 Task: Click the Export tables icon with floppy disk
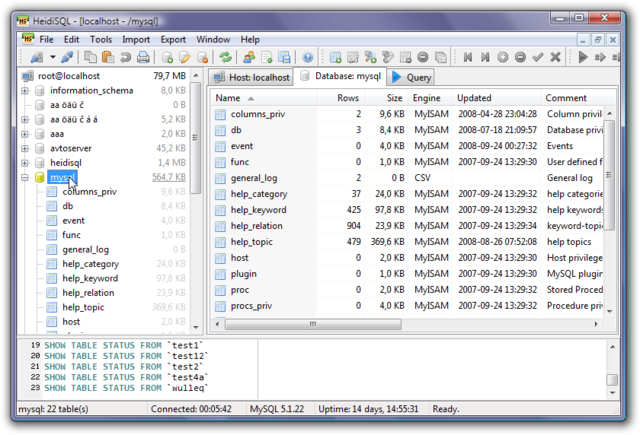point(284,57)
